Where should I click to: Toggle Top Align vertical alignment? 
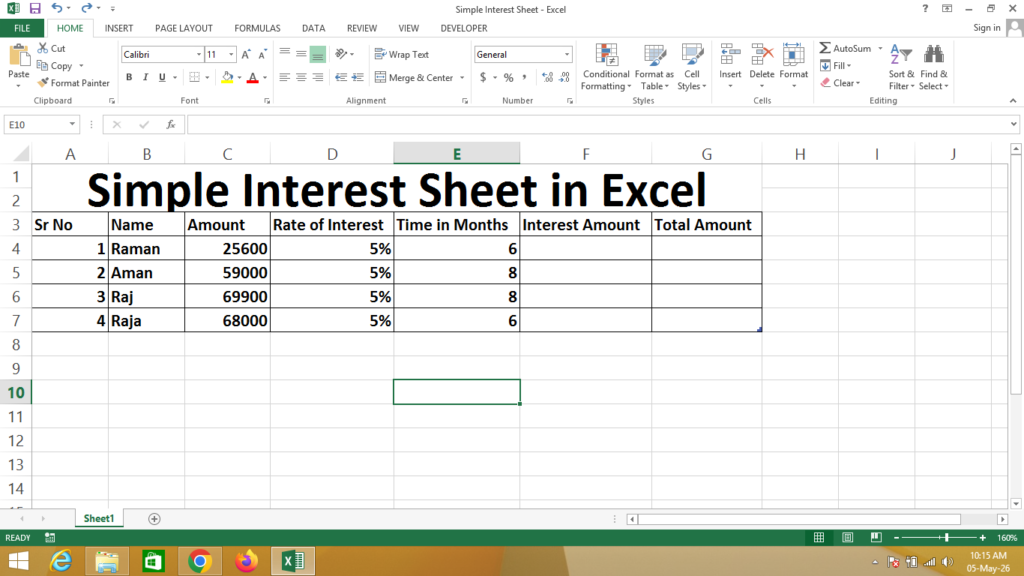pyautogui.click(x=285, y=54)
